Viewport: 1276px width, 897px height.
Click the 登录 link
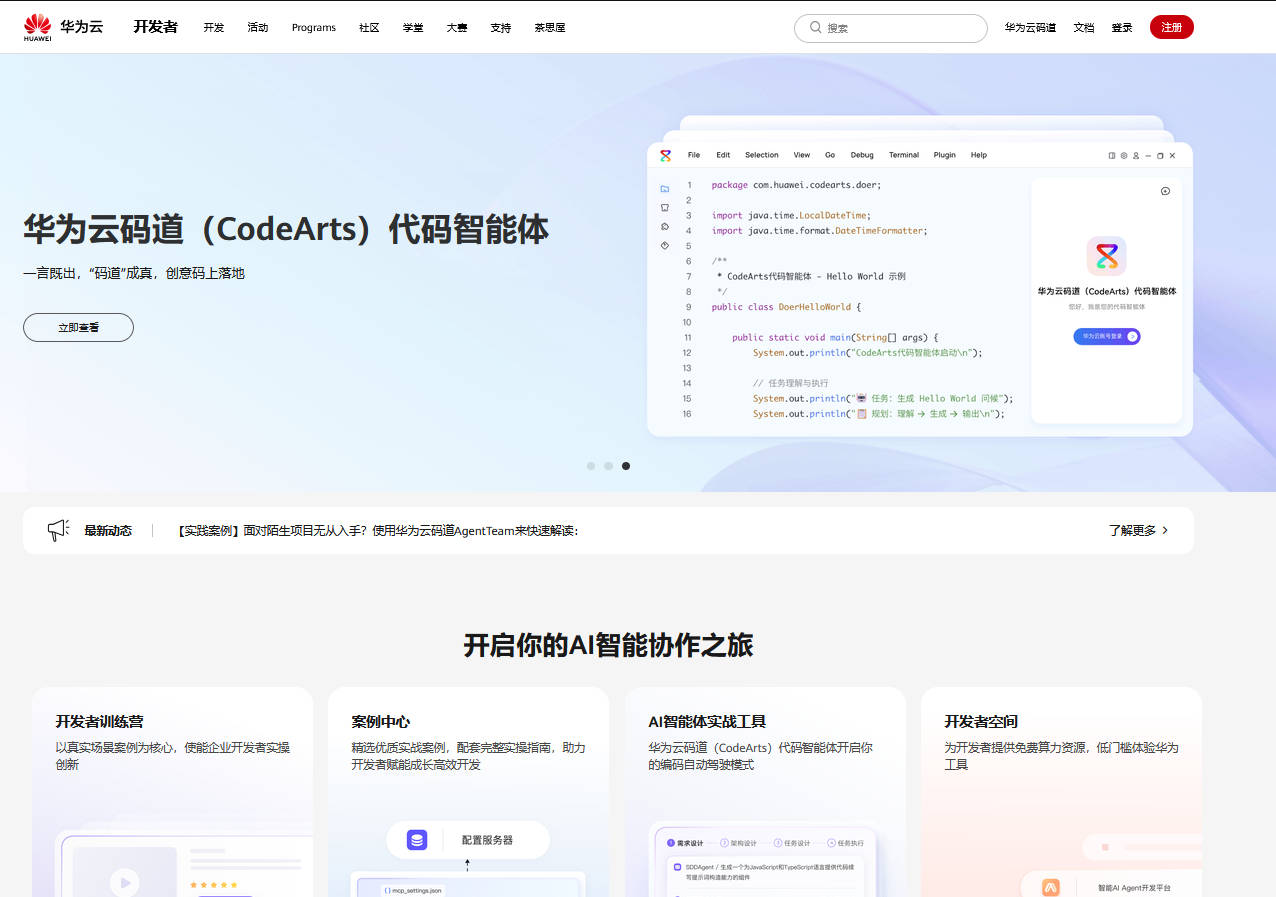1122,28
